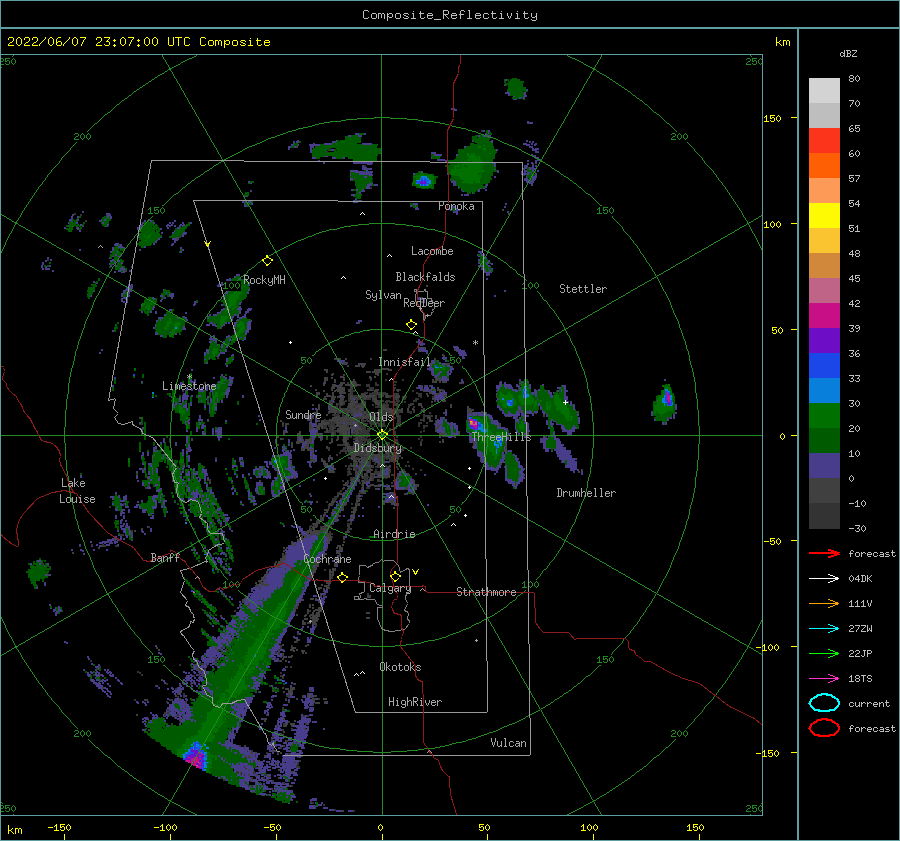Click the yellow diamond marker above Calgary

click(x=395, y=576)
